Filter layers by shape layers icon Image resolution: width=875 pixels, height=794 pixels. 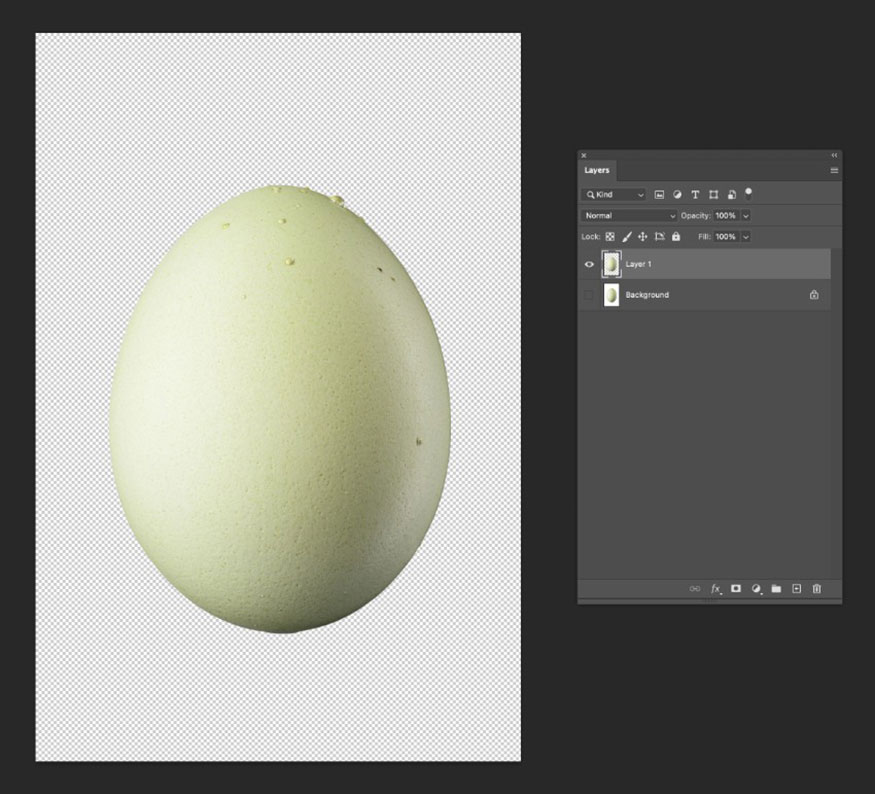[x=713, y=195]
